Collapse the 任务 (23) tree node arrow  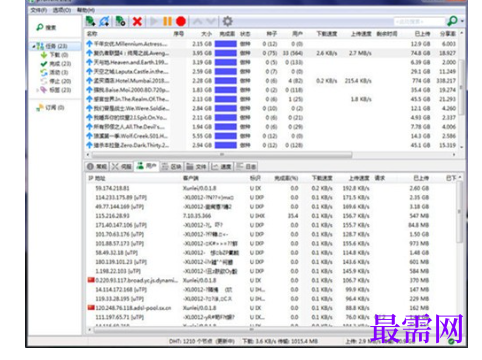pyautogui.click(x=33, y=46)
